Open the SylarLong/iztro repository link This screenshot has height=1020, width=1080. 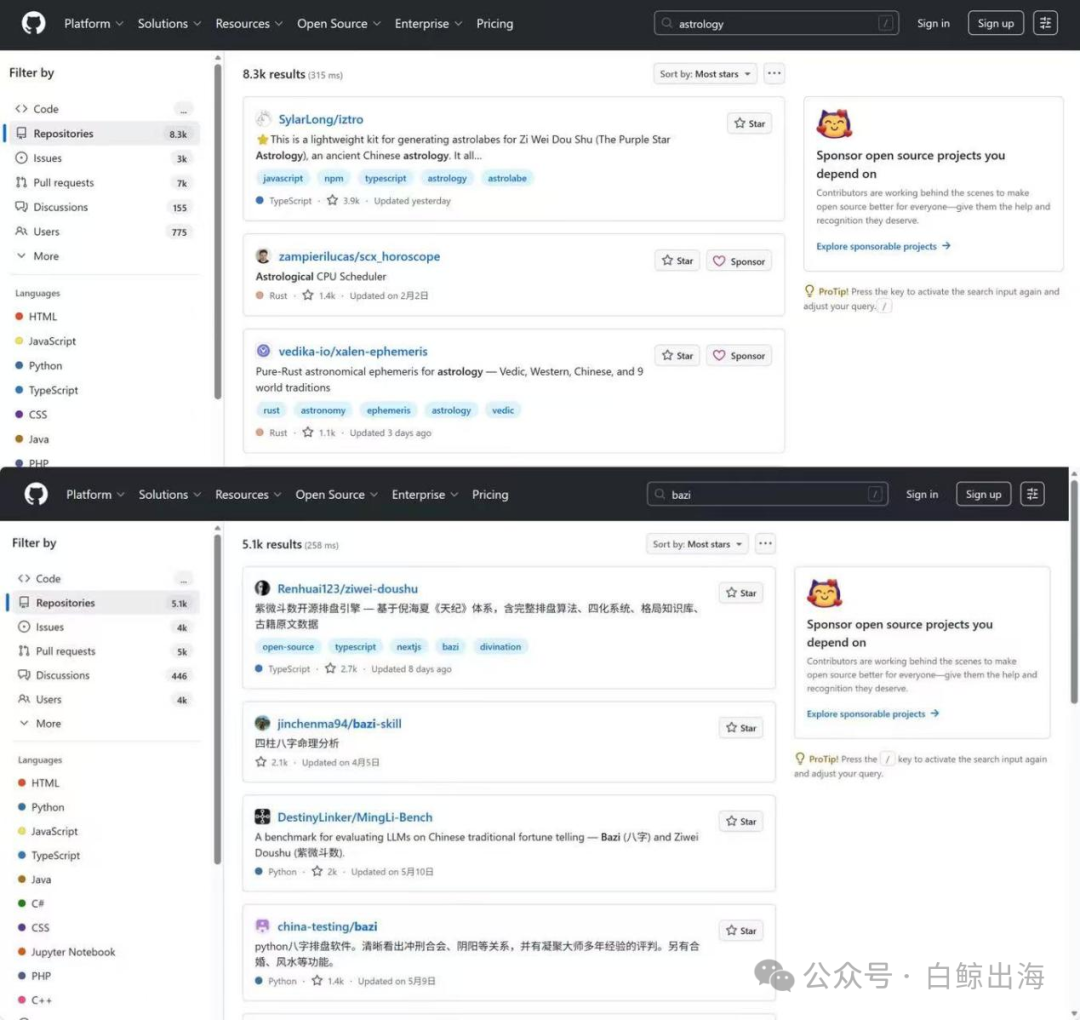pos(320,119)
